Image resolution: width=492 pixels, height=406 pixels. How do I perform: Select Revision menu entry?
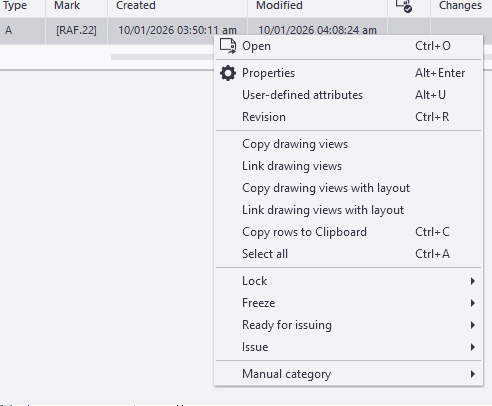tap(348, 117)
